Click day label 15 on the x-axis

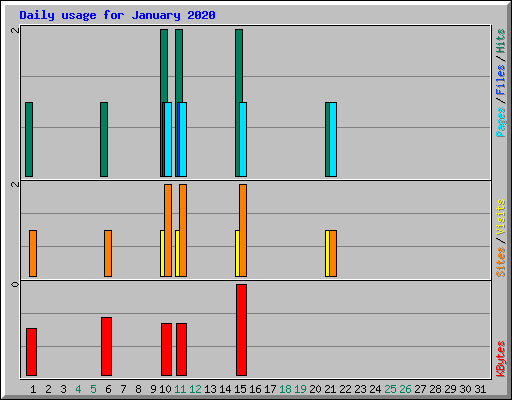(x=240, y=389)
